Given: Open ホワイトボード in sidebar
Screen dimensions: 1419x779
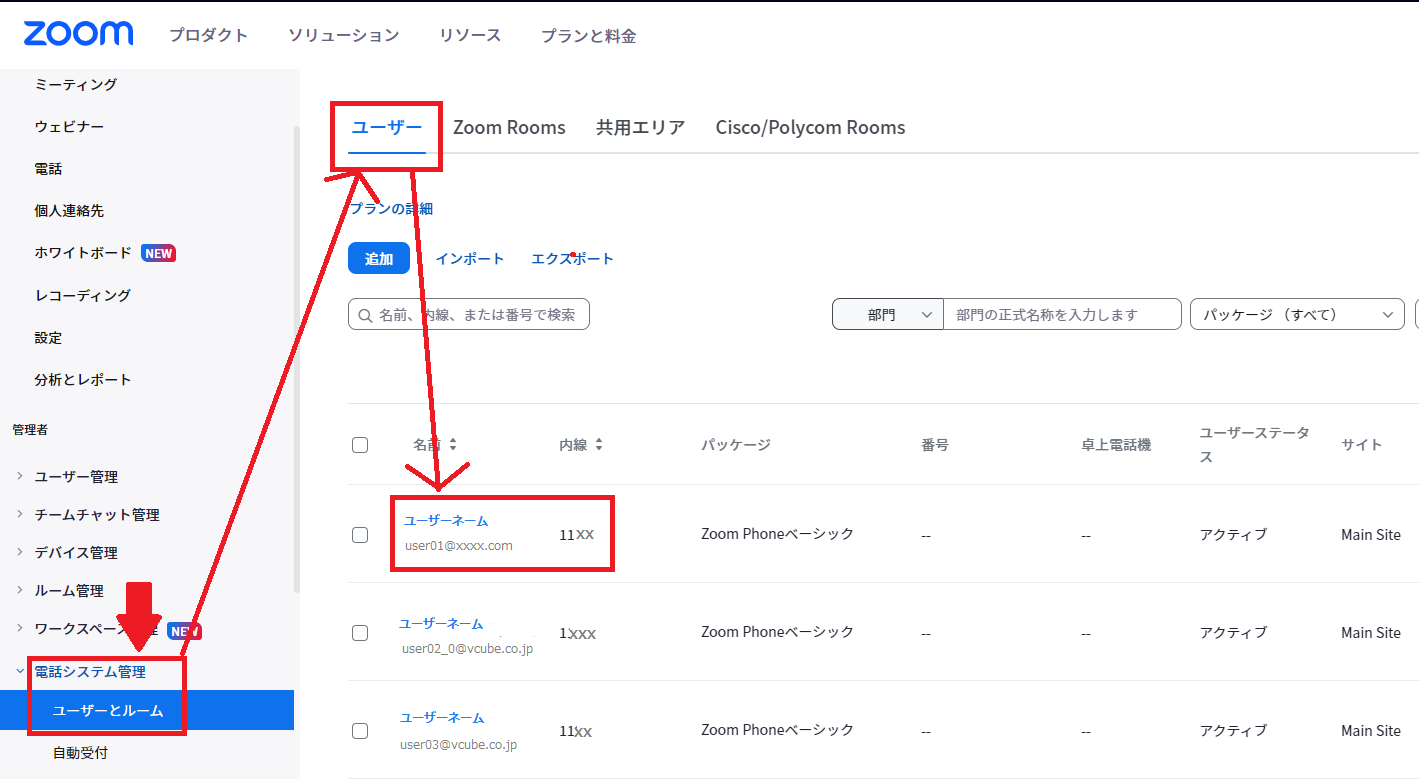Looking at the screenshot, I should pyautogui.click(x=83, y=253).
